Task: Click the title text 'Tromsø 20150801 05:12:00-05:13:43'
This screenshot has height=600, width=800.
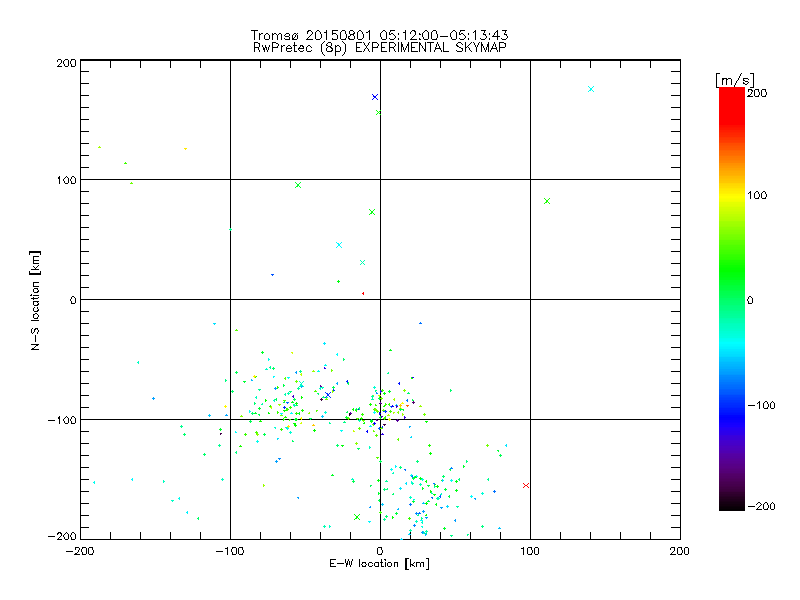Action: coord(379,35)
